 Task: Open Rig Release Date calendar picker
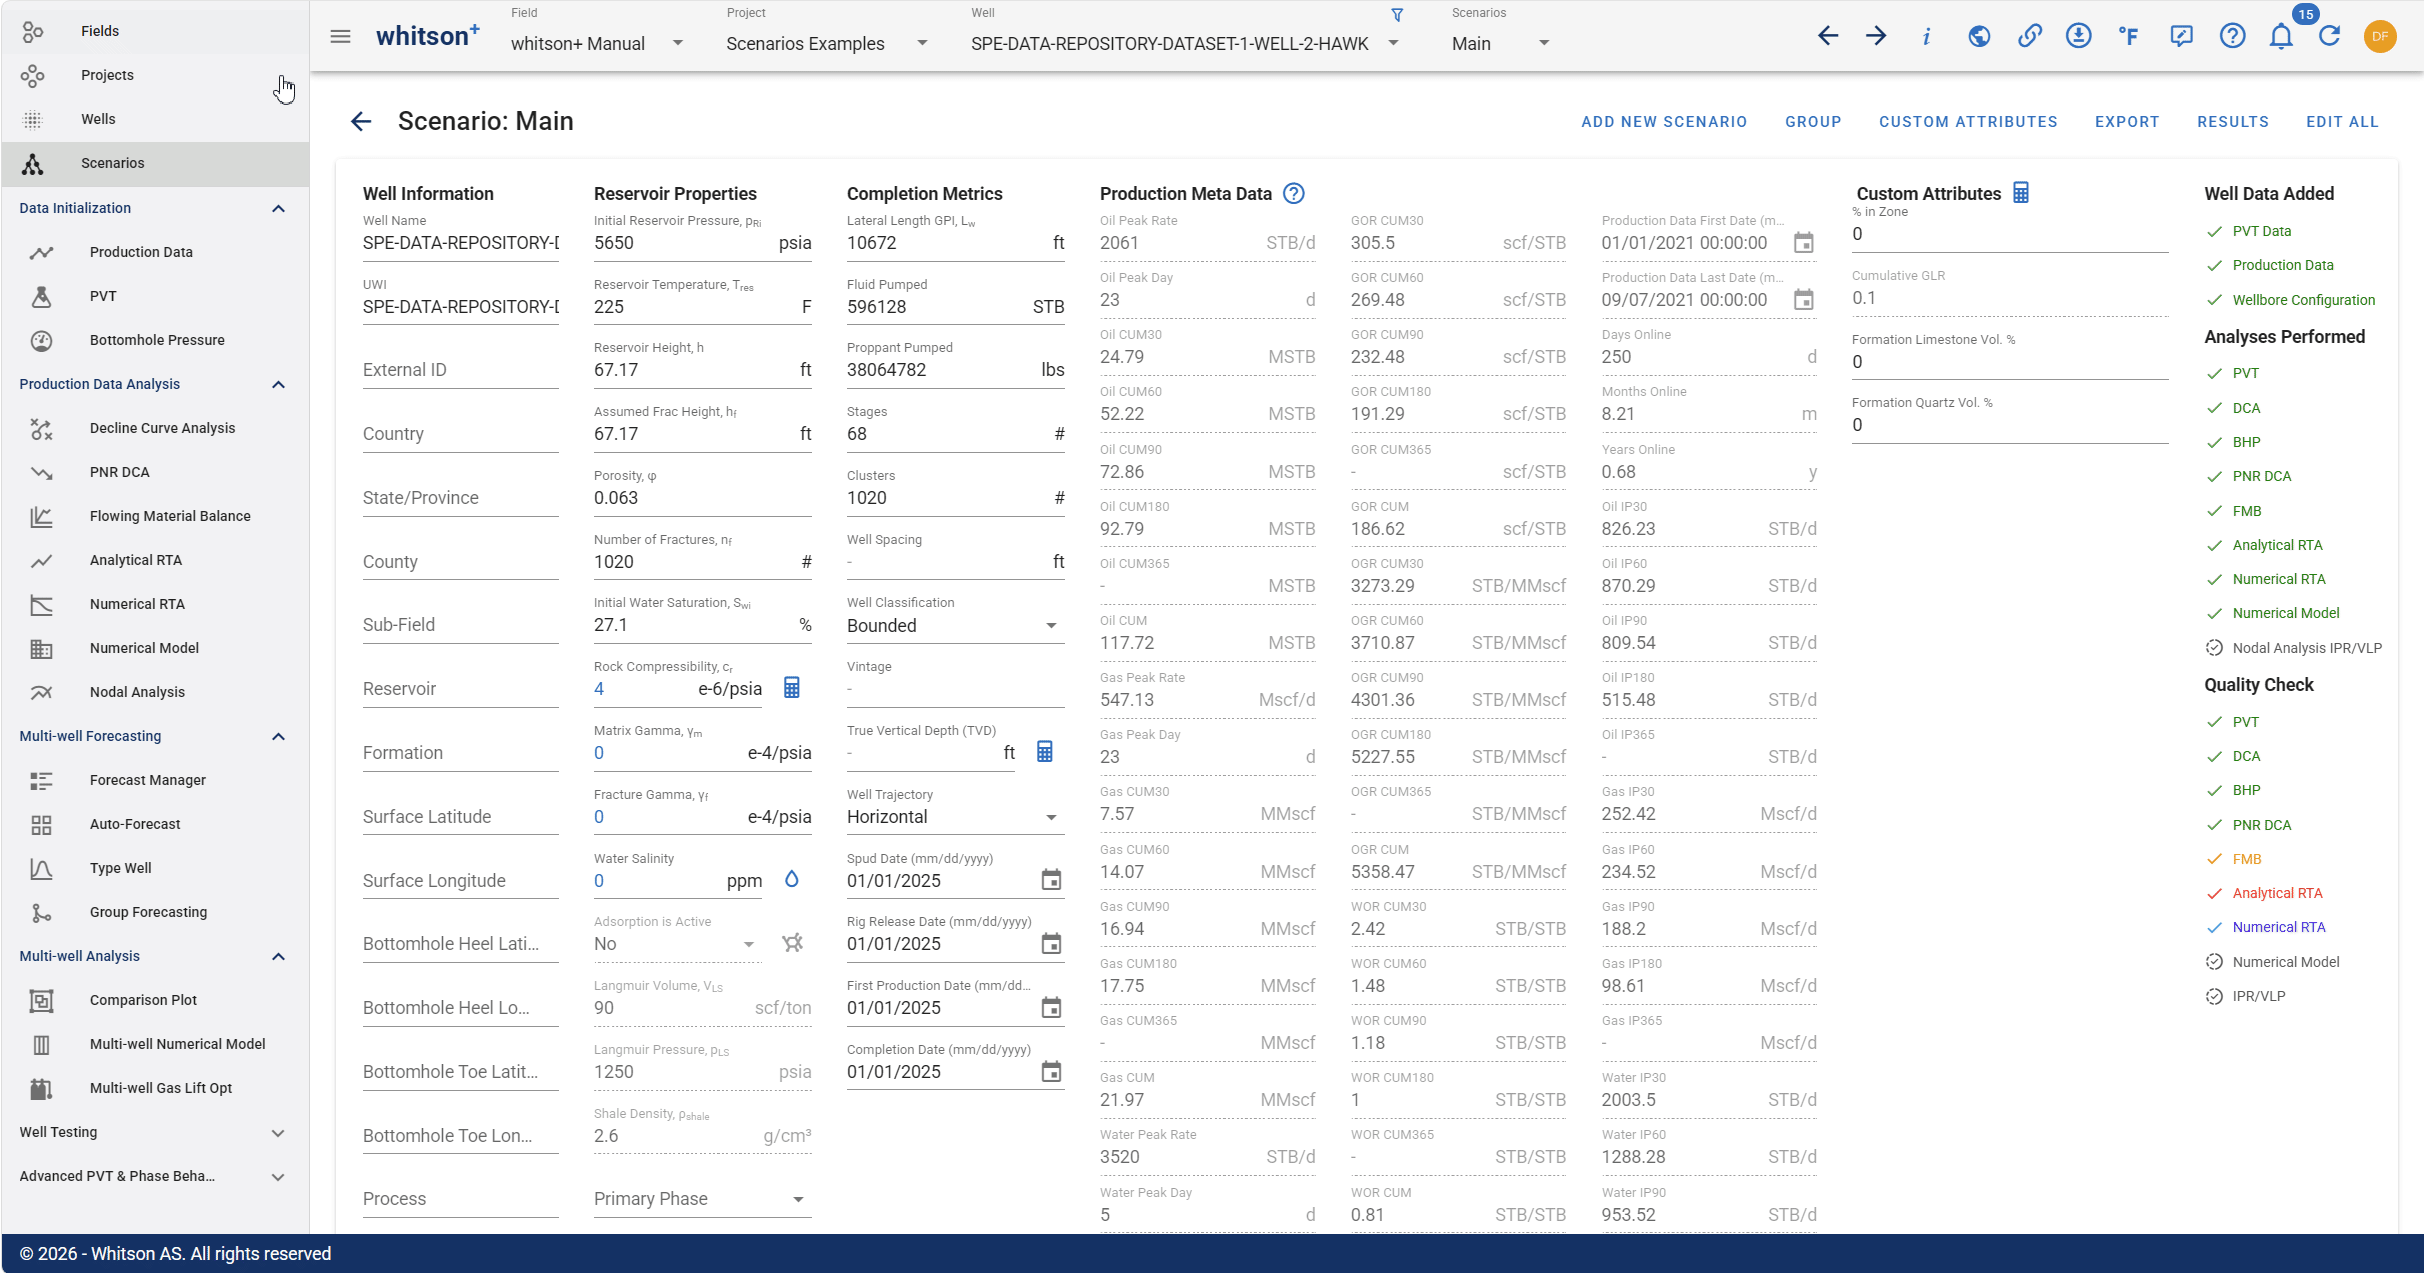coord(1051,944)
